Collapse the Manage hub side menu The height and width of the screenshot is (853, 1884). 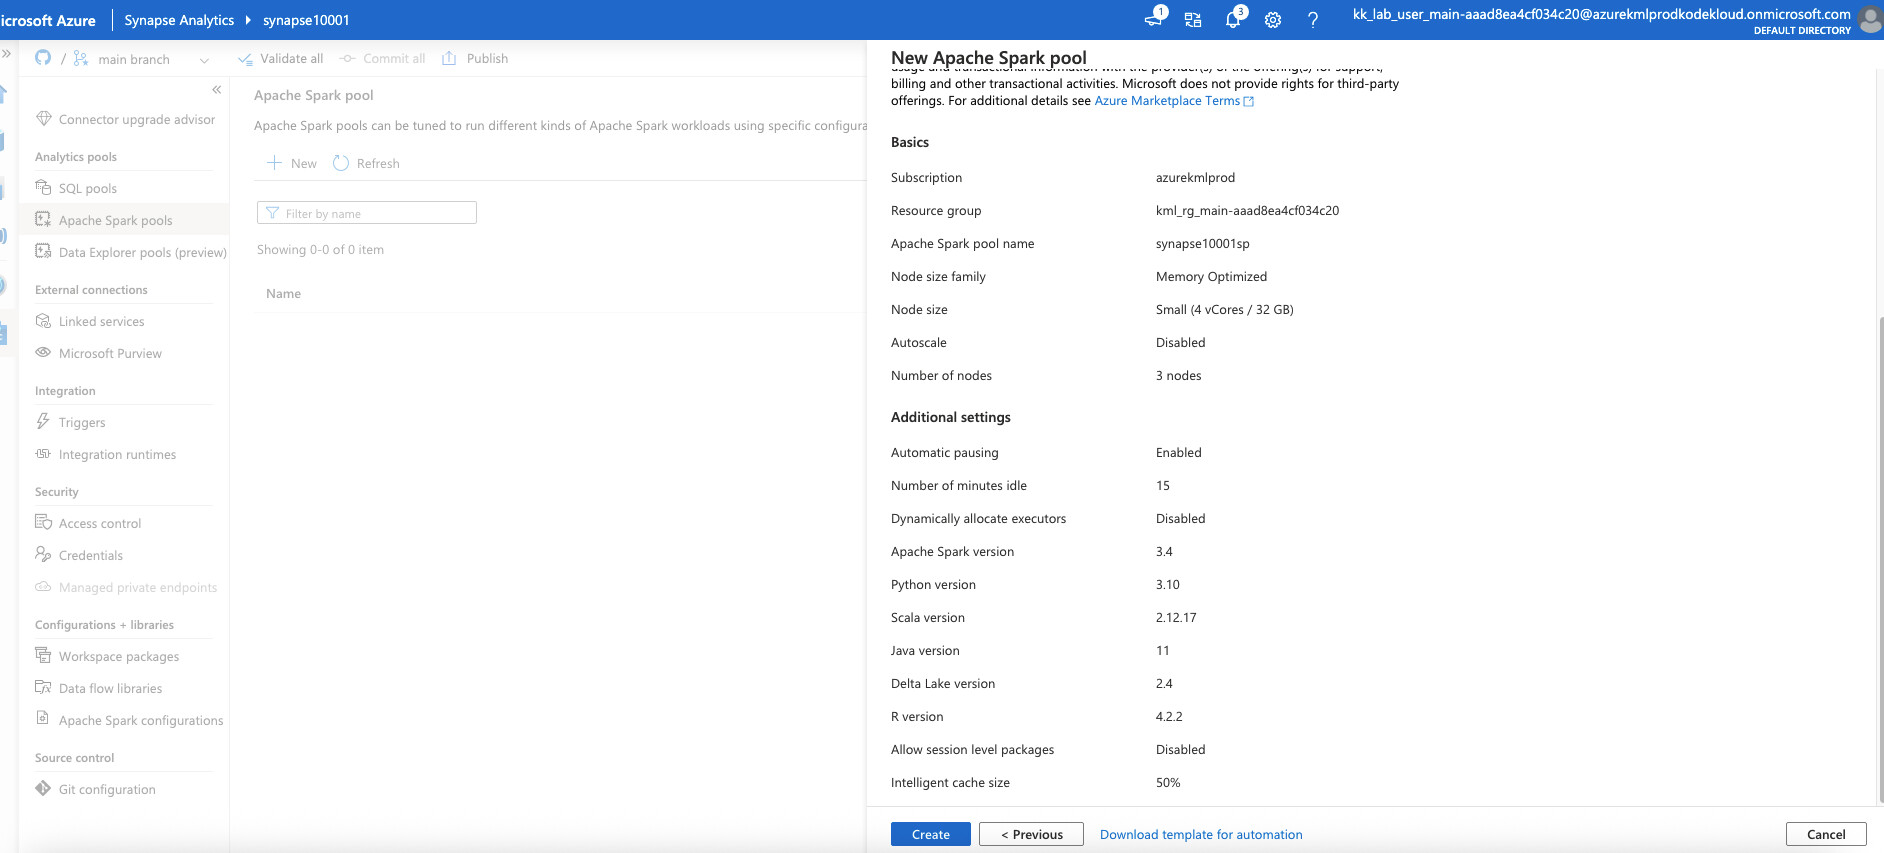coord(216,90)
